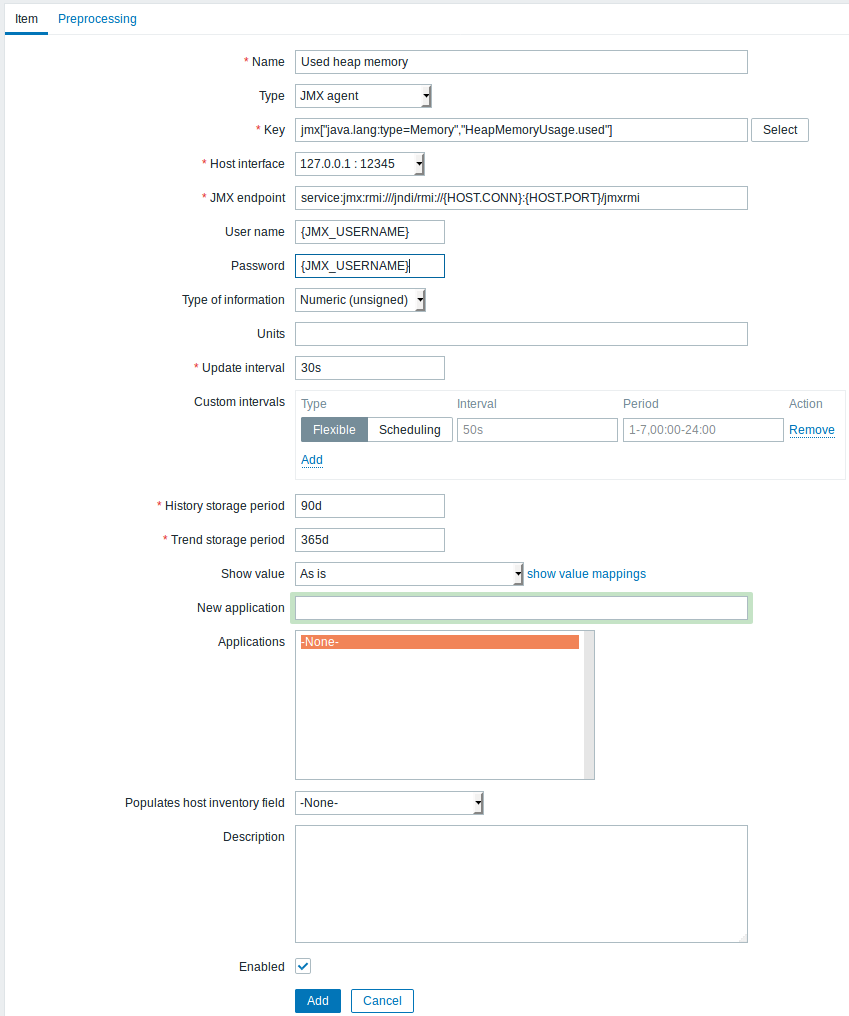The width and height of the screenshot is (849, 1016).
Task: Click the Password field
Action: coord(369,266)
